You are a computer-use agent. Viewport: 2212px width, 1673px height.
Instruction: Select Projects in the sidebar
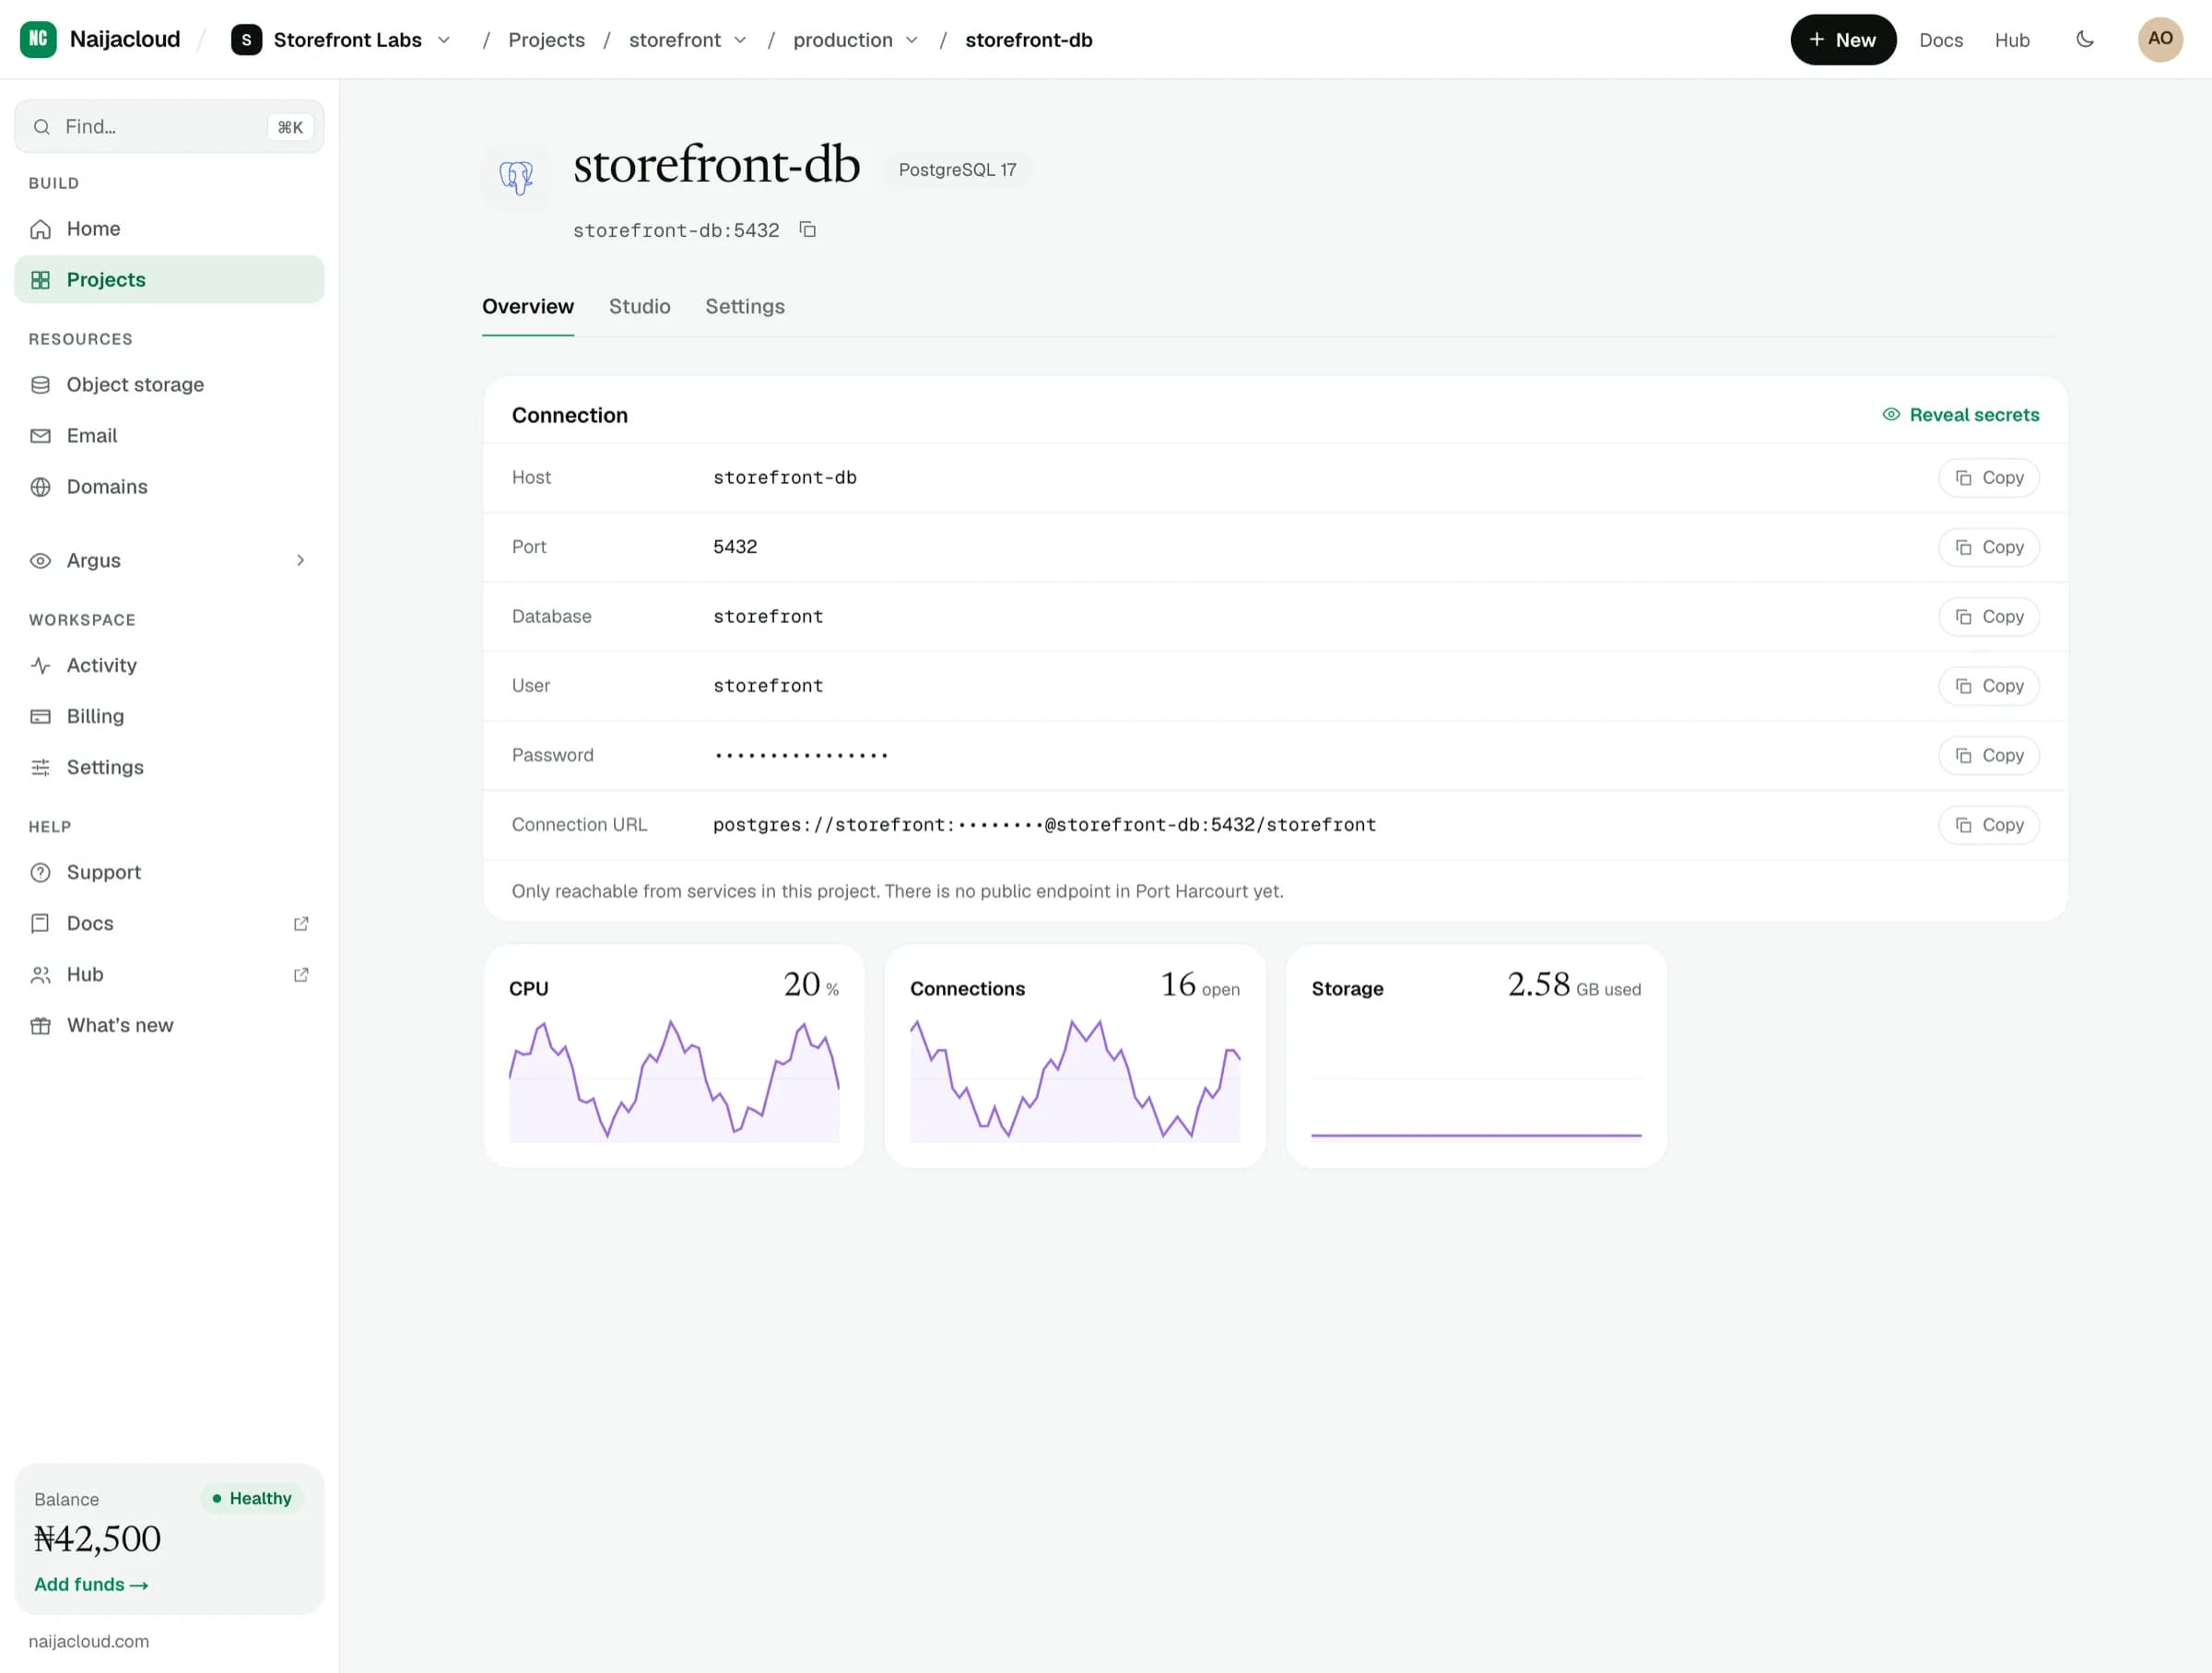(x=169, y=279)
